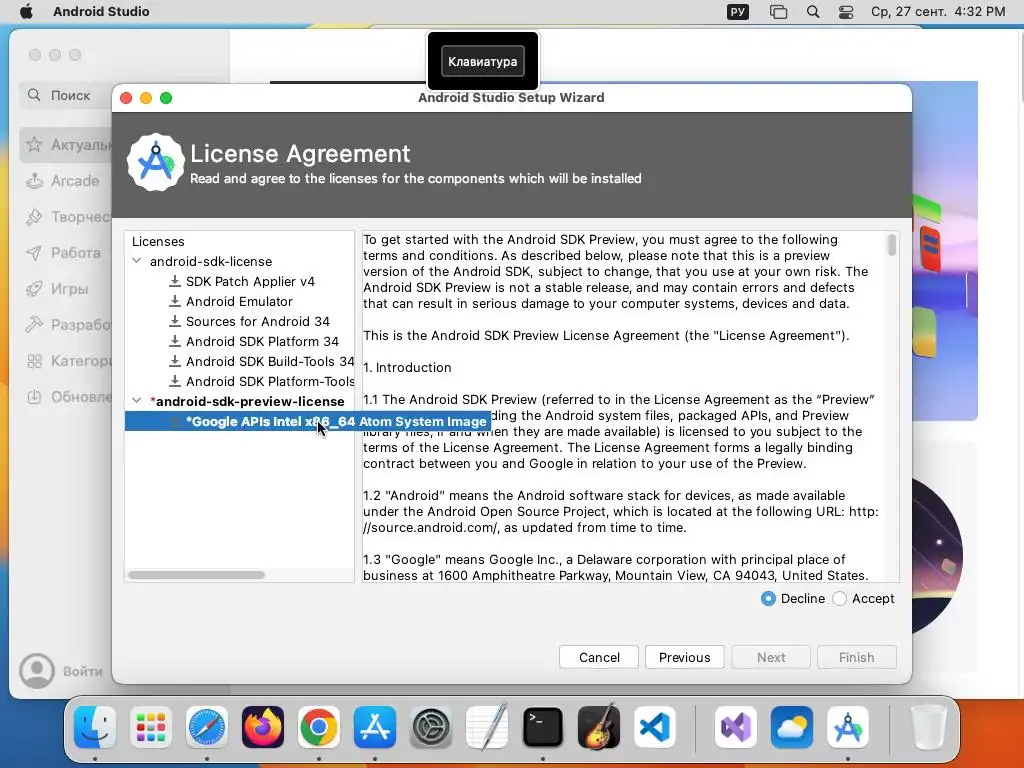Open Firefox from the Dock
The image size is (1024, 768).
[x=263, y=727]
